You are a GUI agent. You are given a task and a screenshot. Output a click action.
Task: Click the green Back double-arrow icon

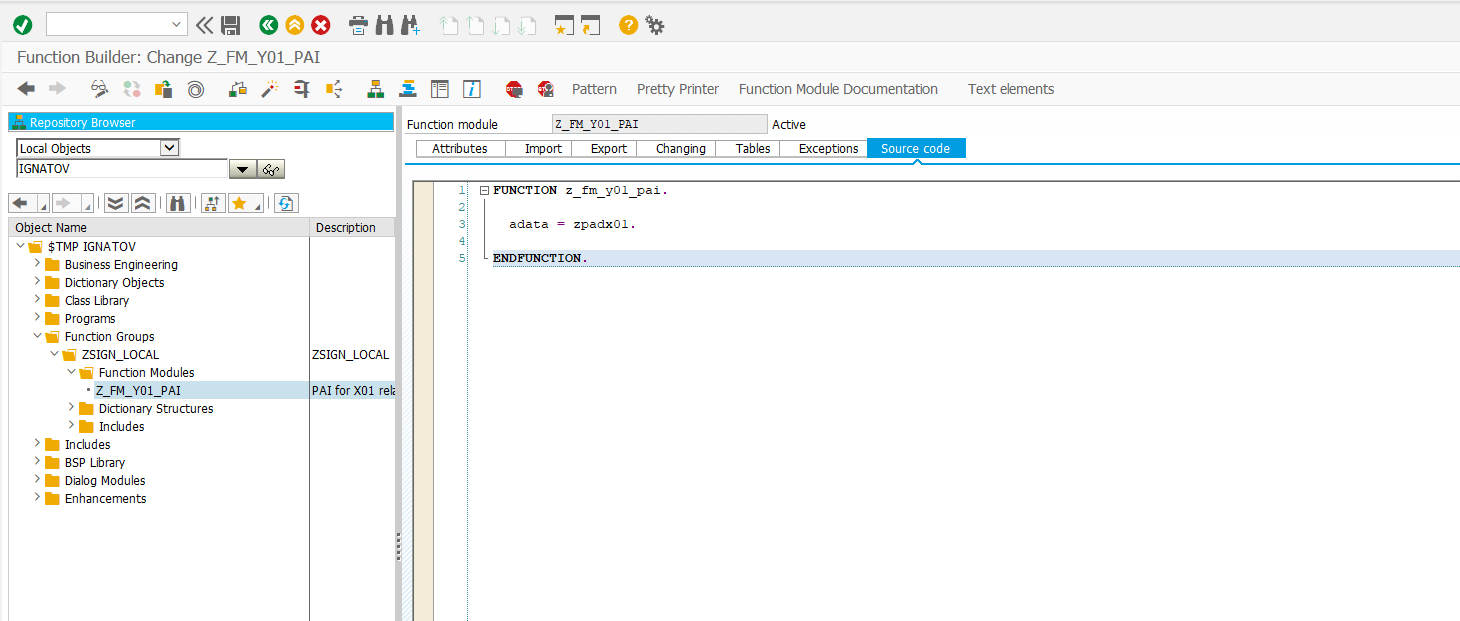[268, 25]
